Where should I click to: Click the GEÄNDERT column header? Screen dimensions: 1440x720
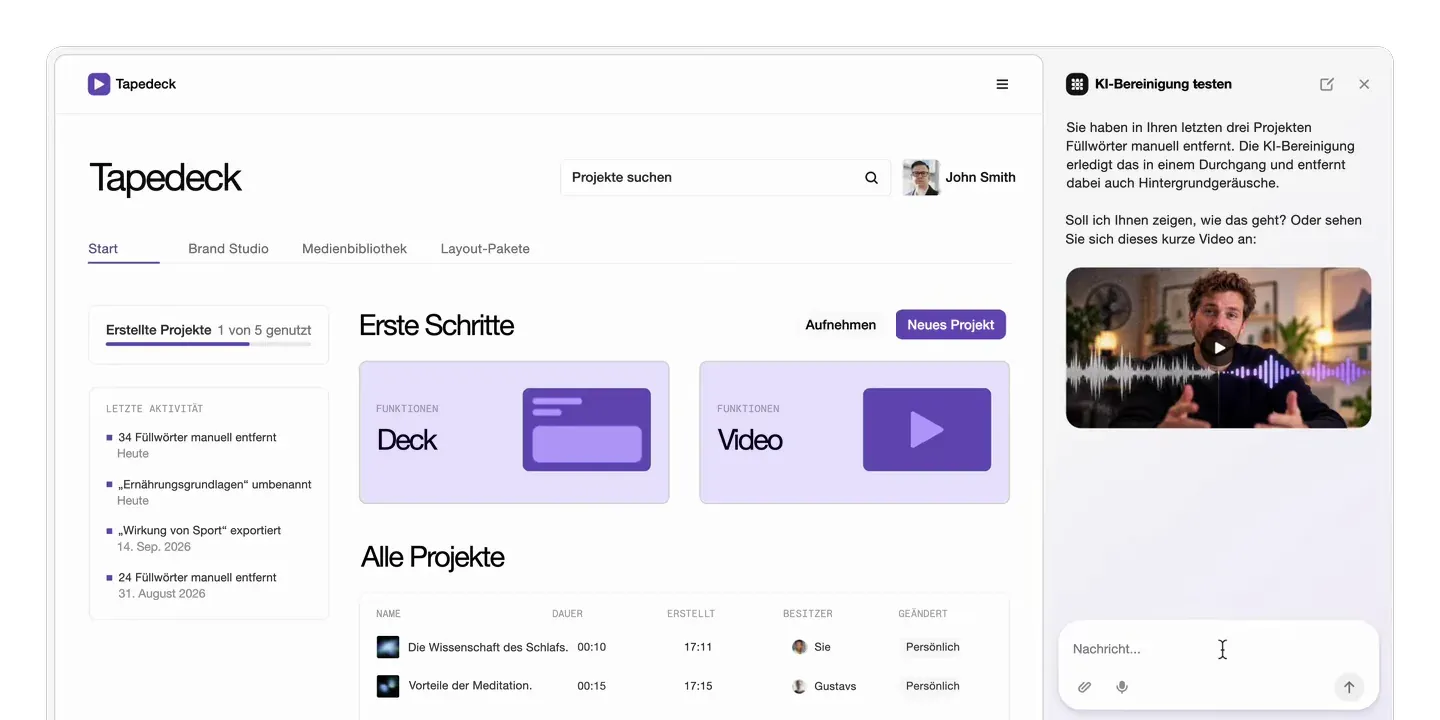click(923, 614)
